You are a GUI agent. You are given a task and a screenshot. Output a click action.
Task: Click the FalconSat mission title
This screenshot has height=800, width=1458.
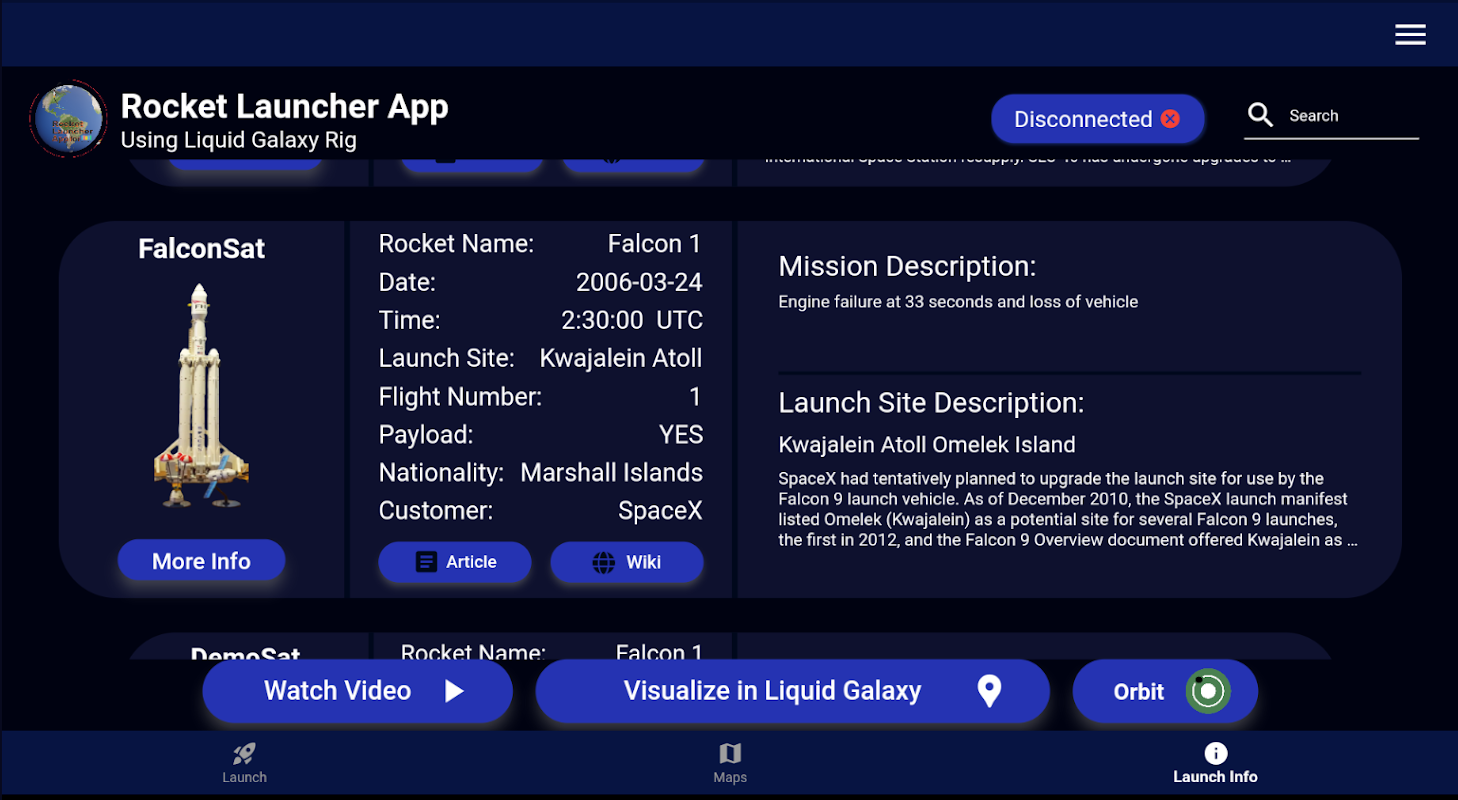tap(201, 249)
